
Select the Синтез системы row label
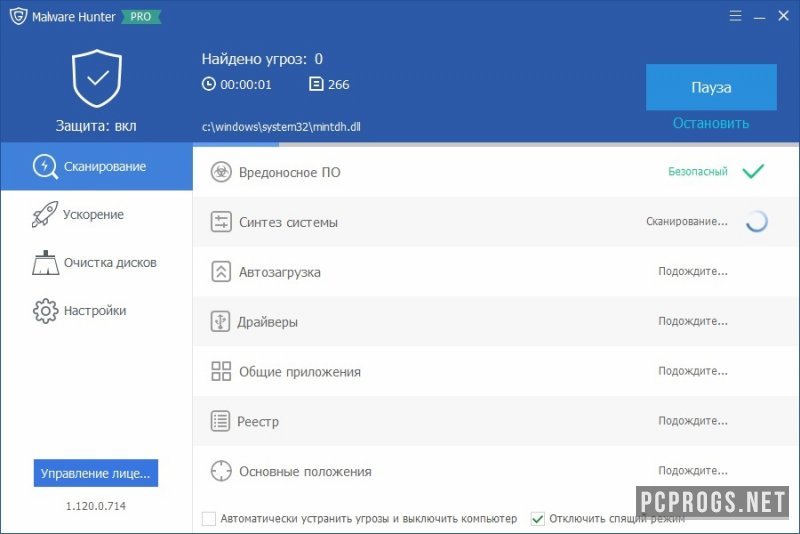point(288,222)
